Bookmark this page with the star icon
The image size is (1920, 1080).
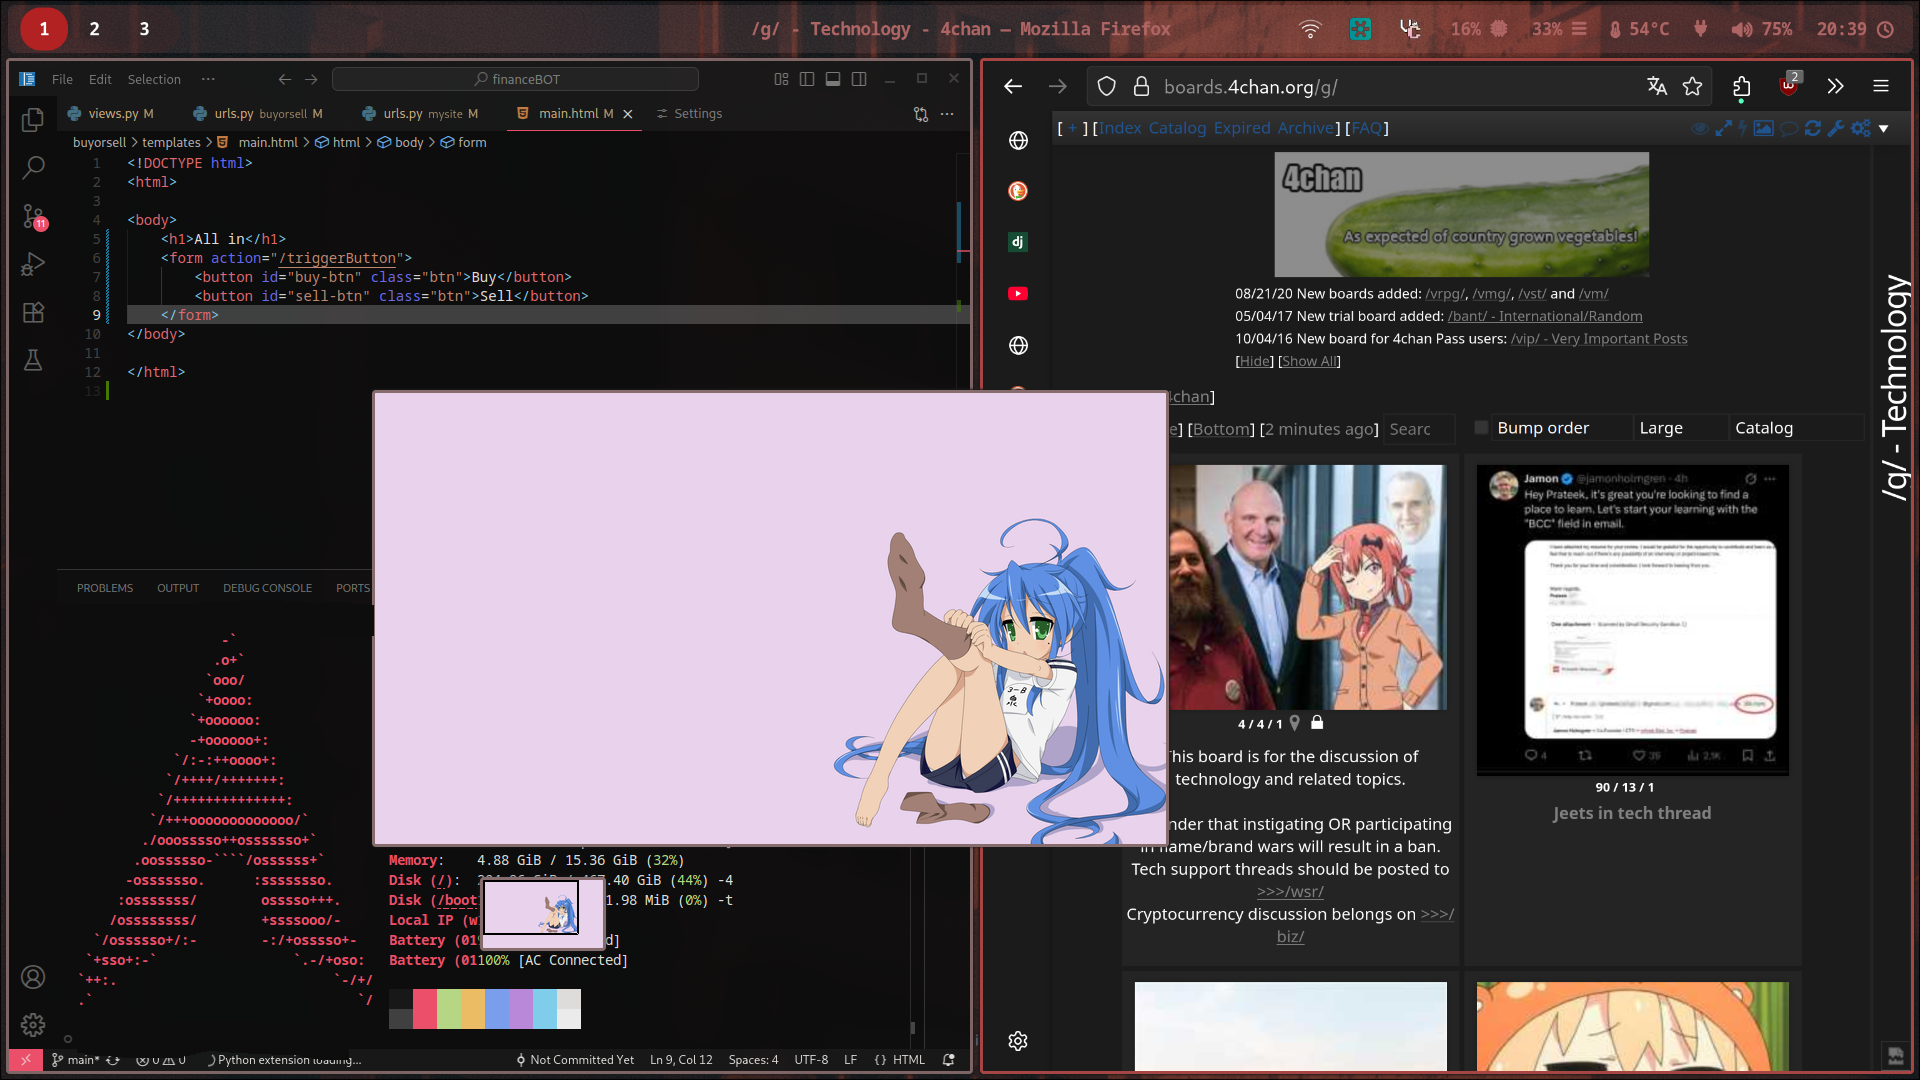pyautogui.click(x=1692, y=87)
